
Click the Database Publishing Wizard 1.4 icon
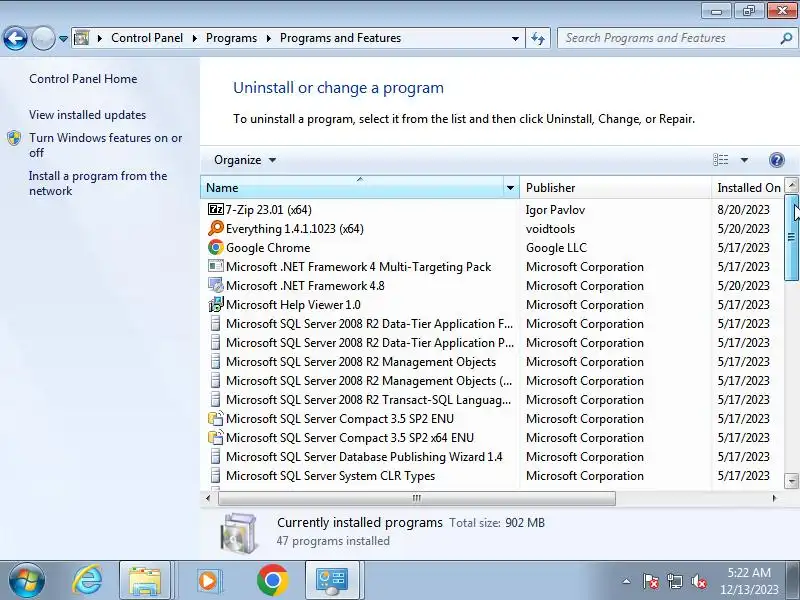coord(216,456)
